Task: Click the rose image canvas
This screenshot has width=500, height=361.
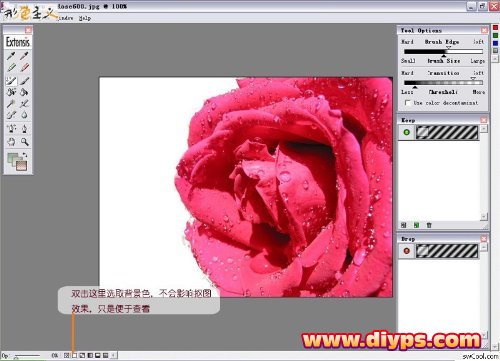Action: tap(246, 187)
